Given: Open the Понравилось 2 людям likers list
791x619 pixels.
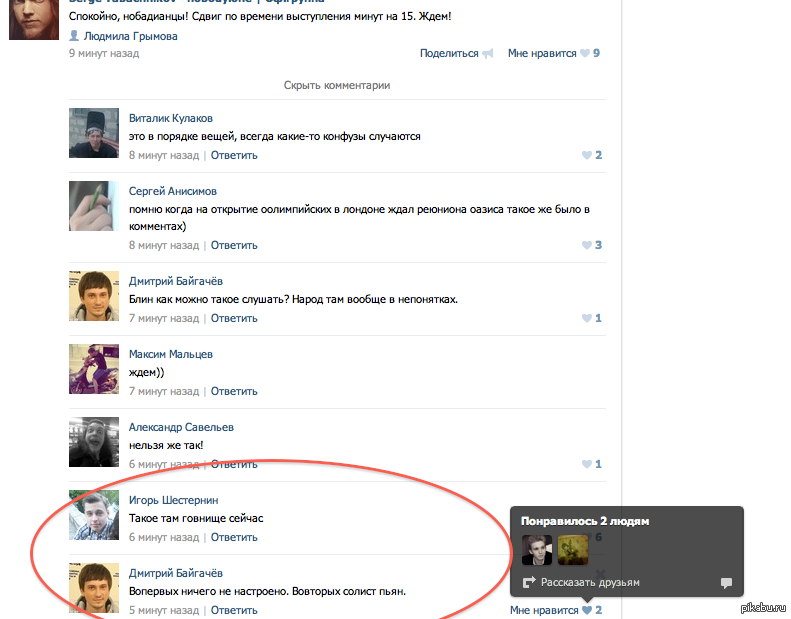Looking at the screenshot, I should [x=584, y=522].
